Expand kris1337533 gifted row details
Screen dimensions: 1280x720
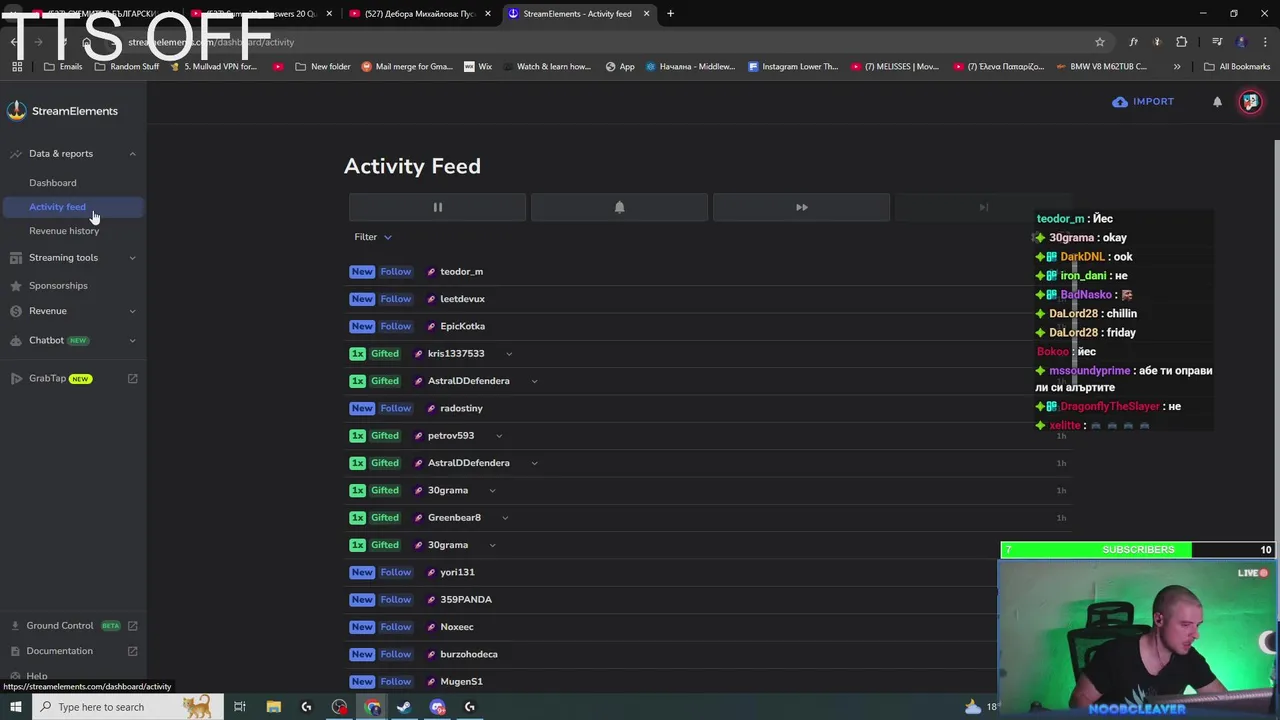click(509, 354)
